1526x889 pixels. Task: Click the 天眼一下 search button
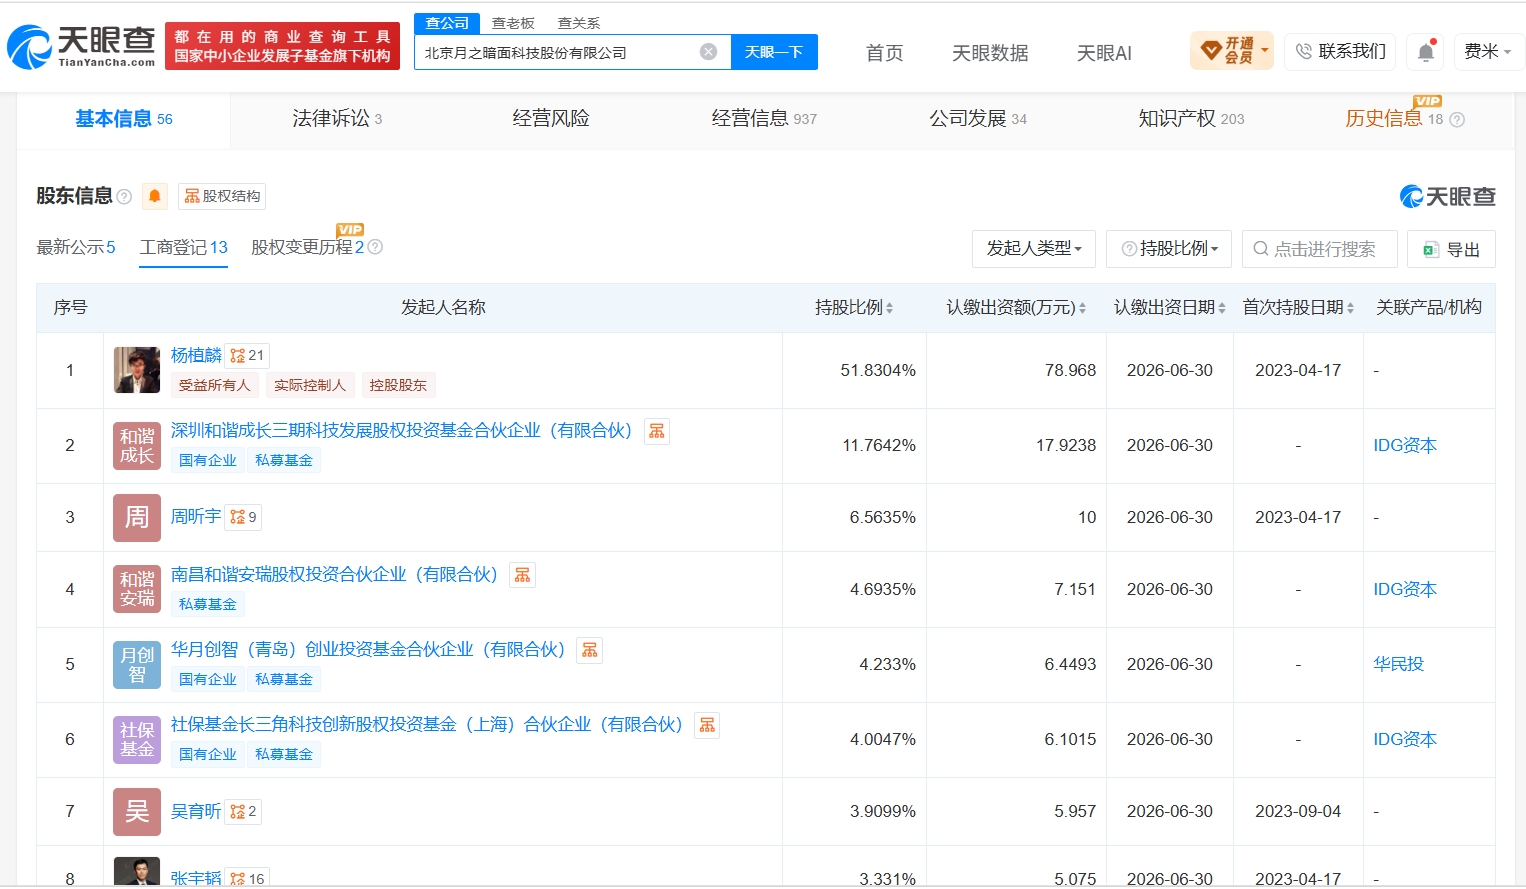click(x=774, y=52)
